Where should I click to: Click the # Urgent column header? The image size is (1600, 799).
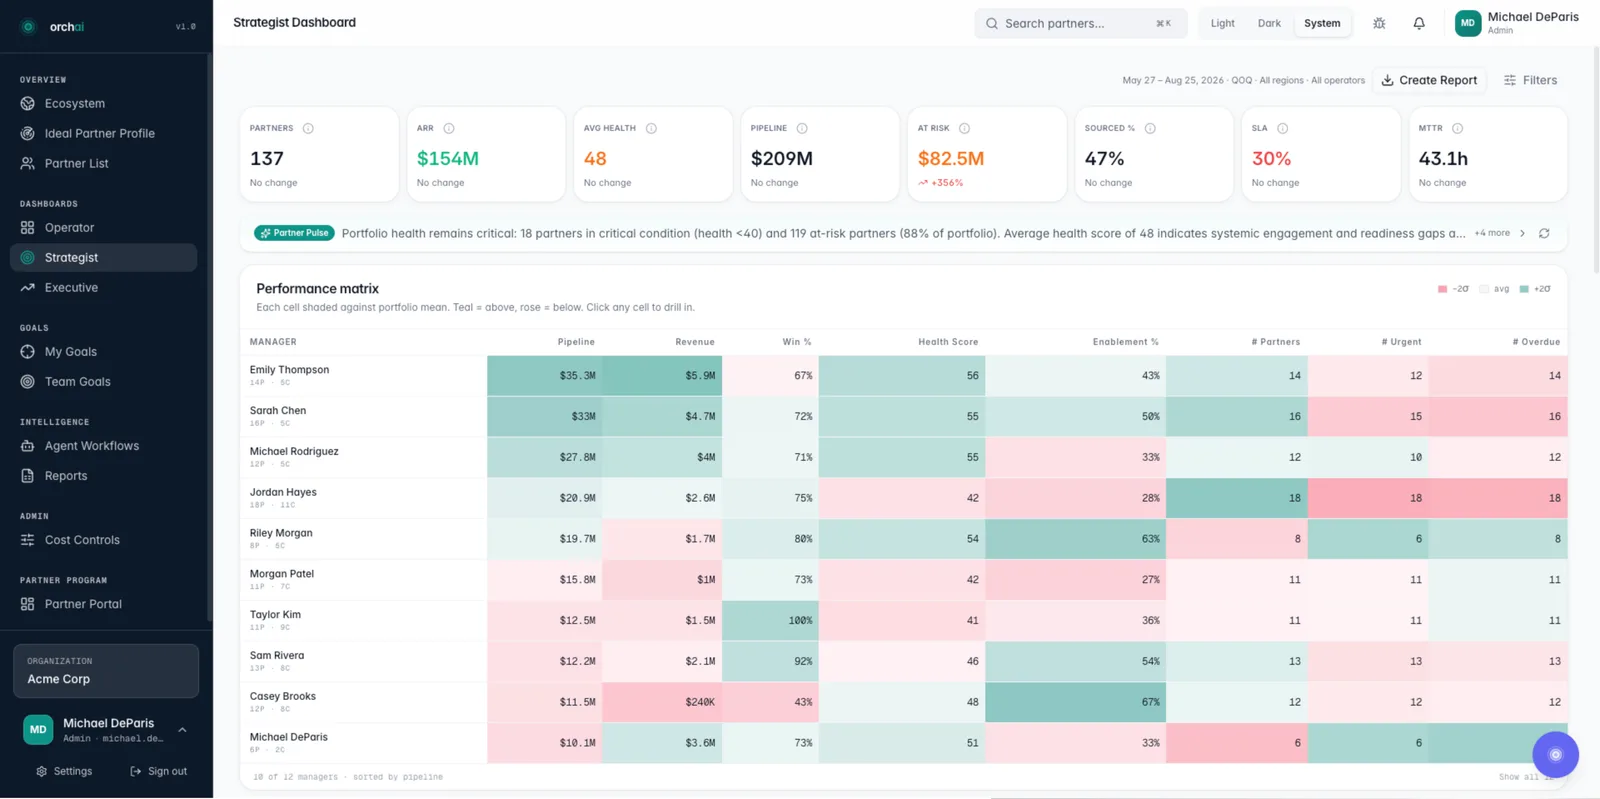(1401, 342)
